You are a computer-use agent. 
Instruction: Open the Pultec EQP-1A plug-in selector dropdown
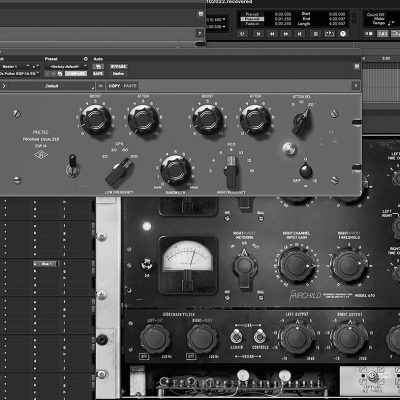point(19,73)
